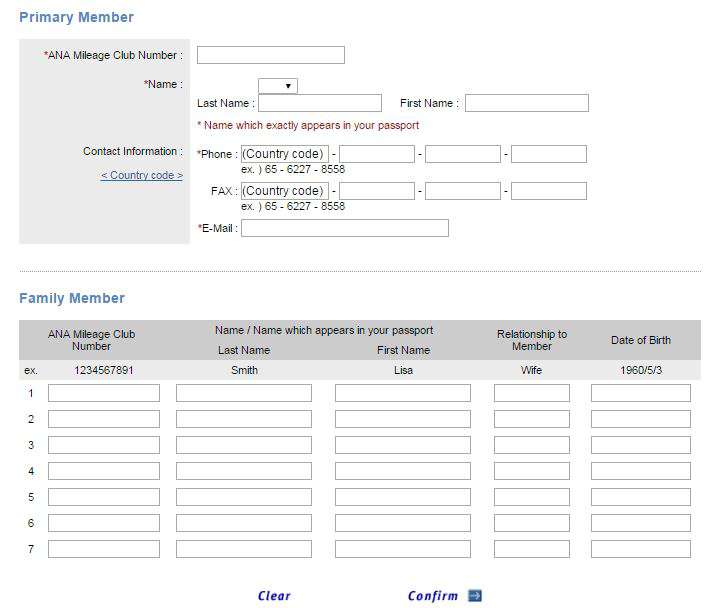Click family row 3 First Name field
Screen dimensions: 709x608
(402, 445)
